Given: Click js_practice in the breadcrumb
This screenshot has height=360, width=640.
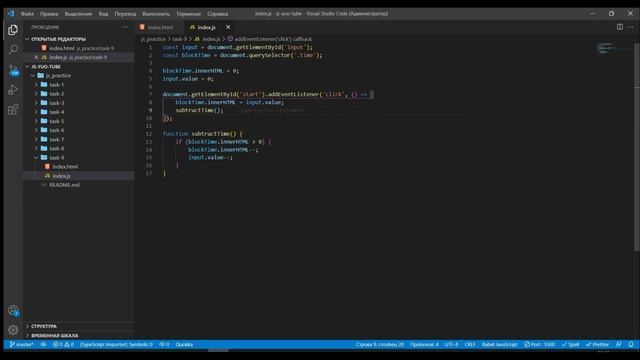Looking at the screenshot, I should (x=153, y=39).
